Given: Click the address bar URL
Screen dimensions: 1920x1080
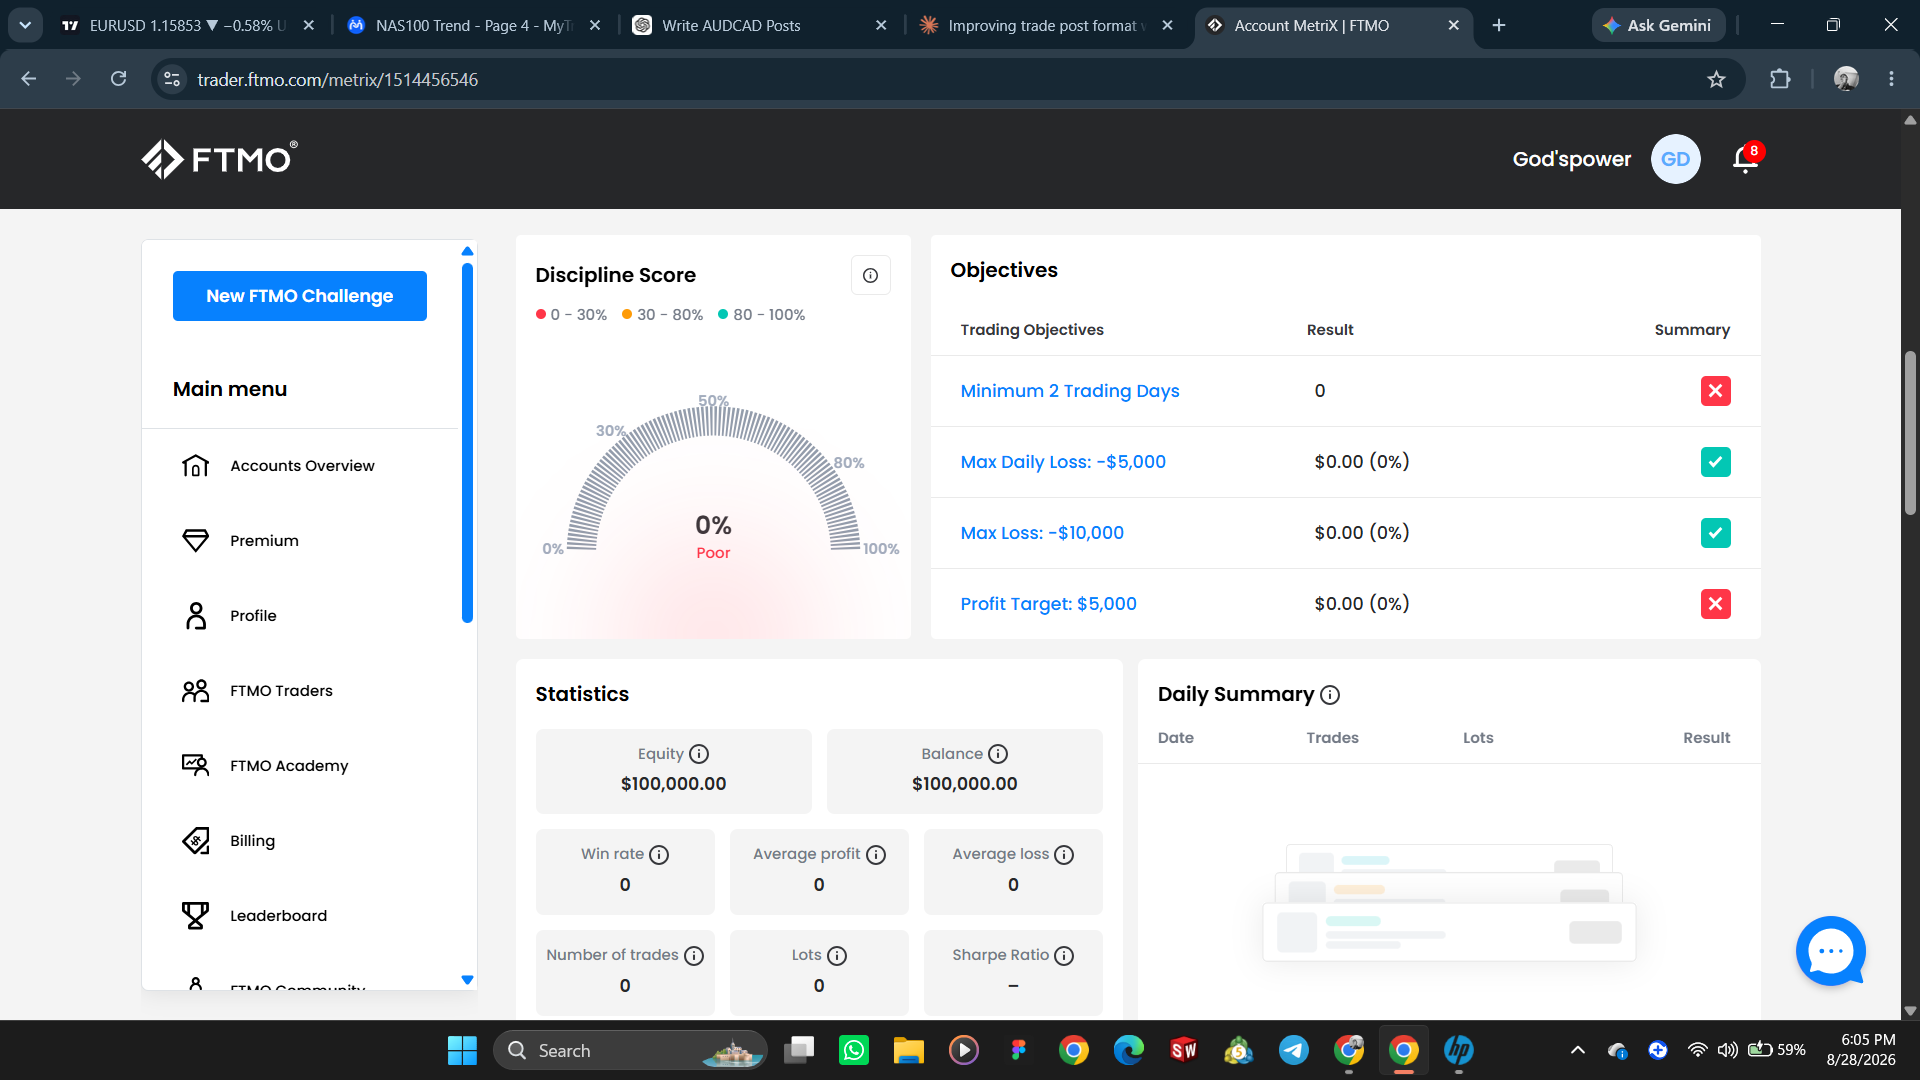Looking at the screenshot, I should (x=337, y=79).
